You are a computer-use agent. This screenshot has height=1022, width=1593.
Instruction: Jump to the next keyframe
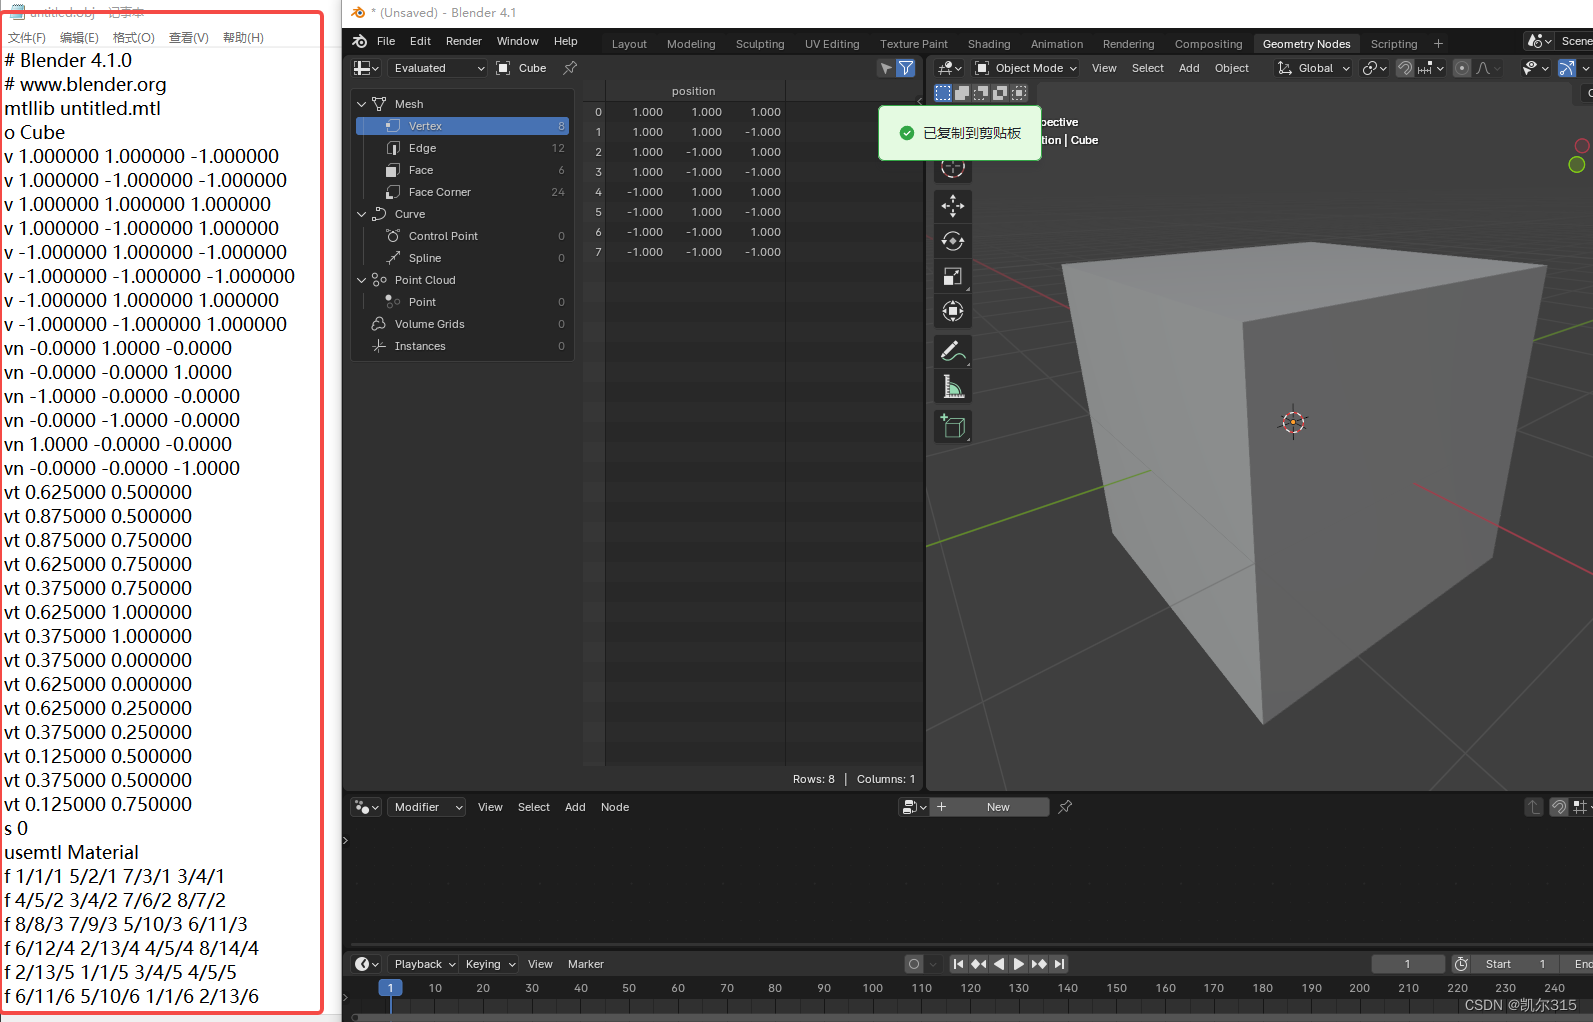[1039, 964]
